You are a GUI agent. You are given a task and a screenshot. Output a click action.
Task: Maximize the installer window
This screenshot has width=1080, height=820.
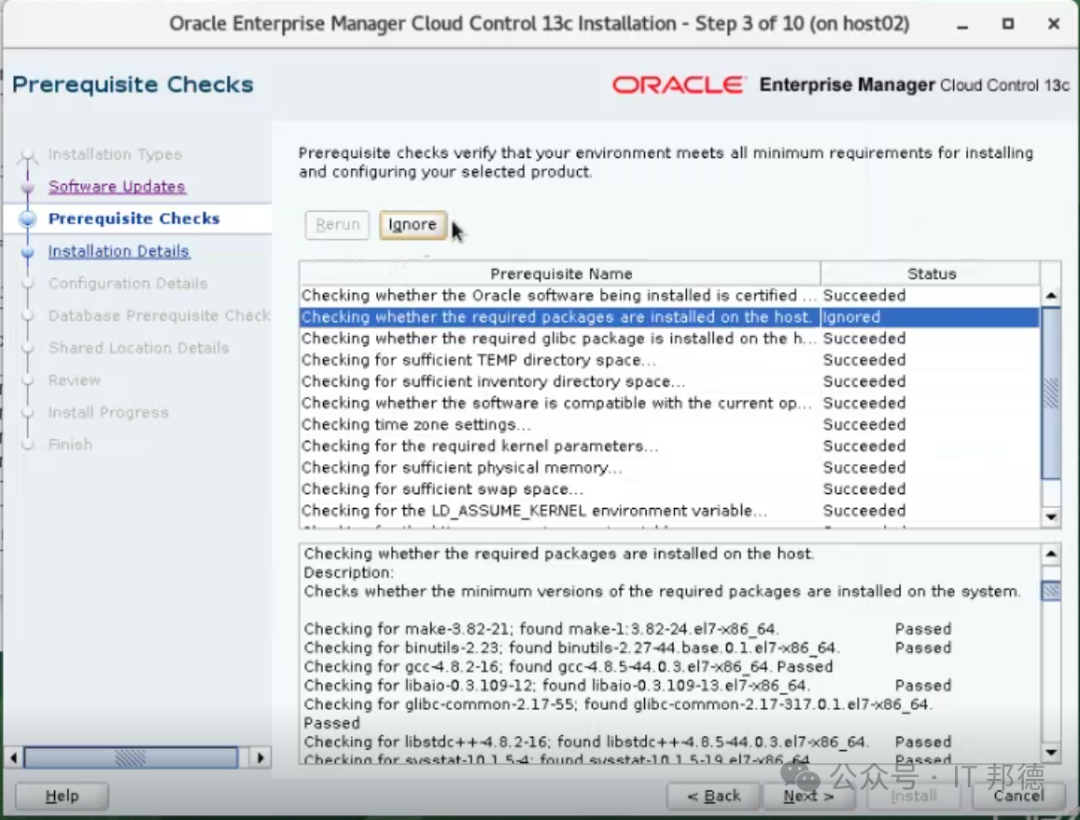coord(1008,24)
